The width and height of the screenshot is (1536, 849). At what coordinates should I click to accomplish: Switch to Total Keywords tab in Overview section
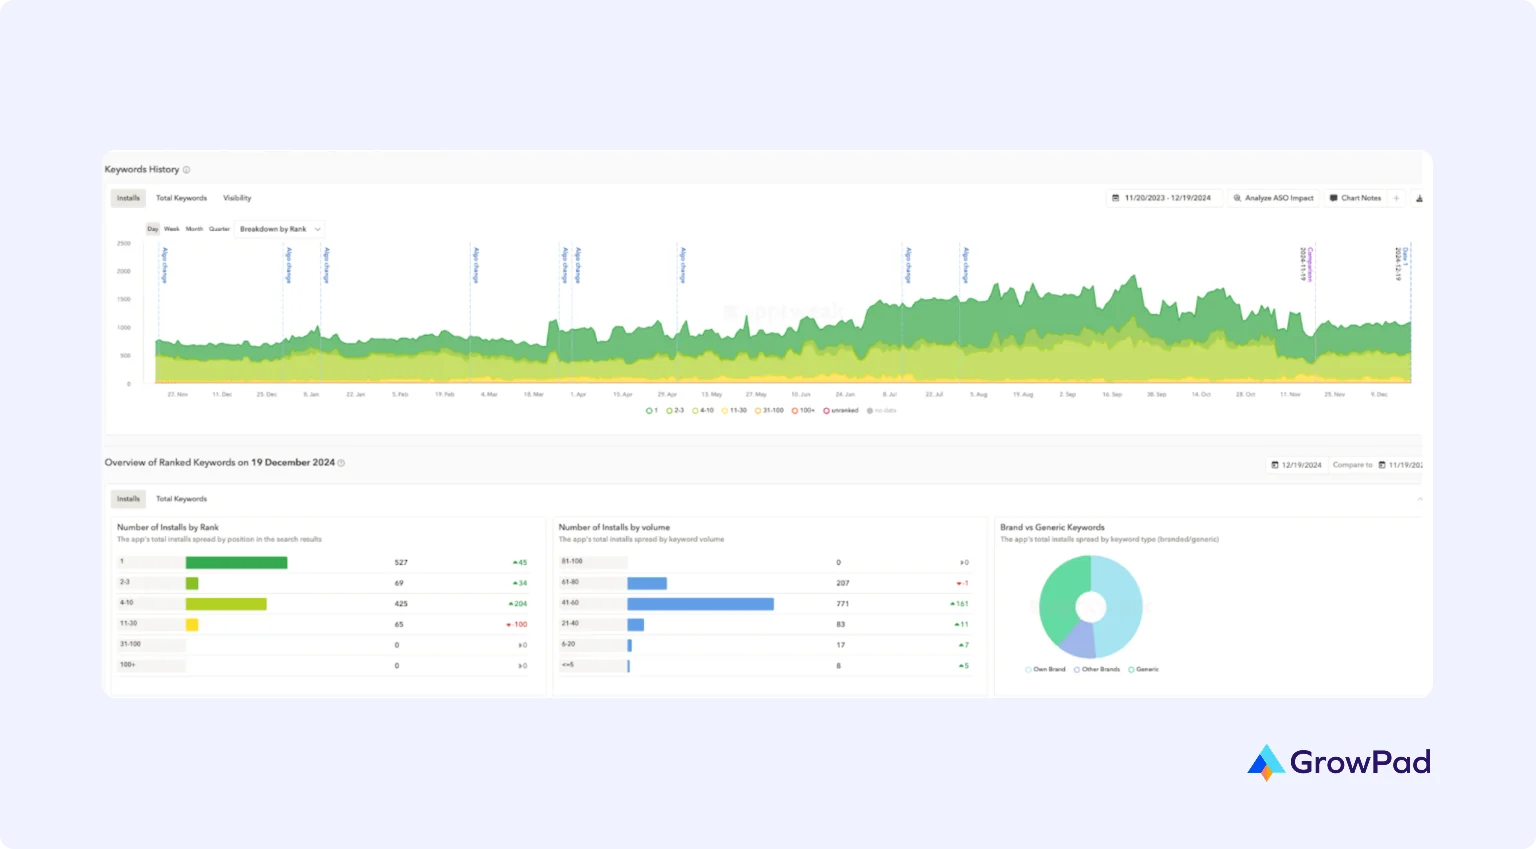[x=181, y=499]
